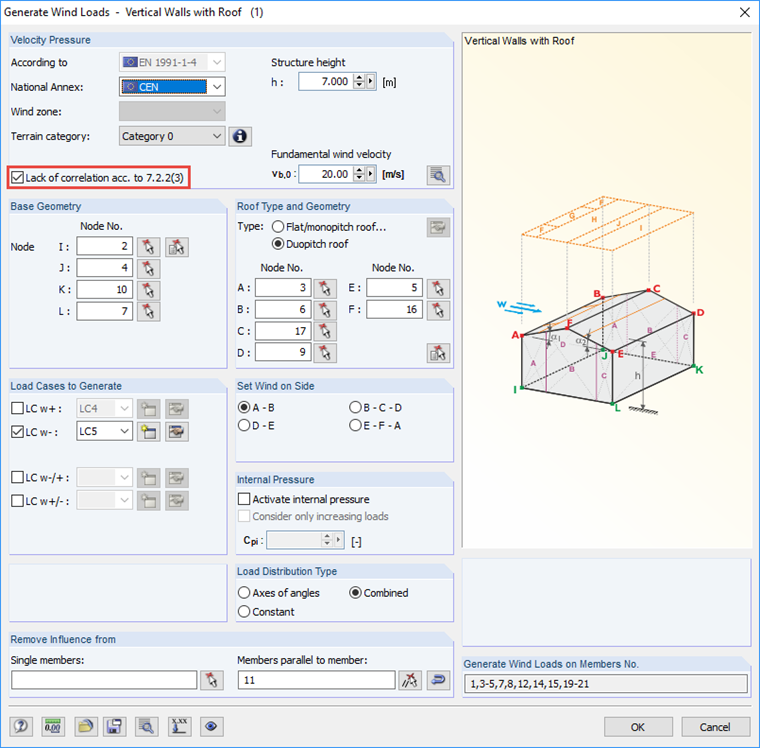
Task: Pick node I graphically
Action: click(x=148, y=247)
